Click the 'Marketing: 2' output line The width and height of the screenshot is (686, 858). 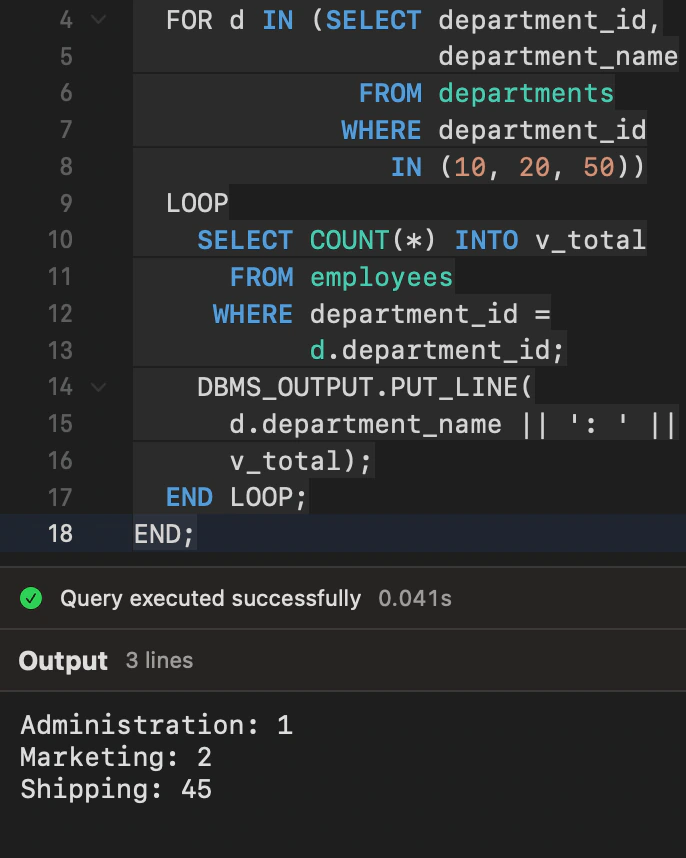click(116, 757)
